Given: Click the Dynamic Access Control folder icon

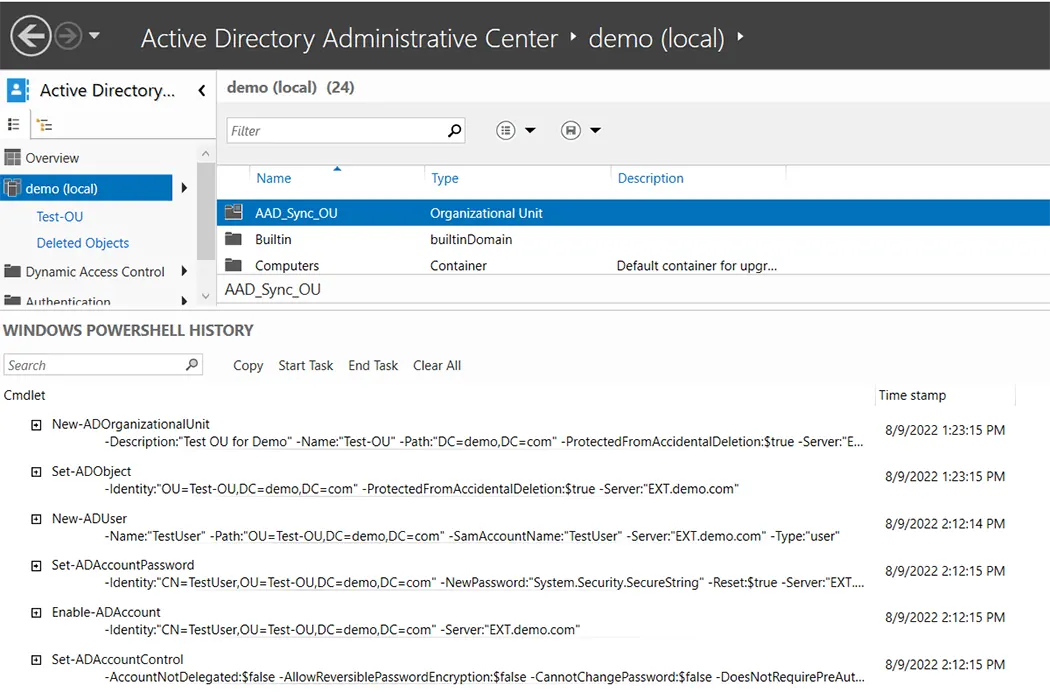Looking at the screenshot, I should pos(12,271).
